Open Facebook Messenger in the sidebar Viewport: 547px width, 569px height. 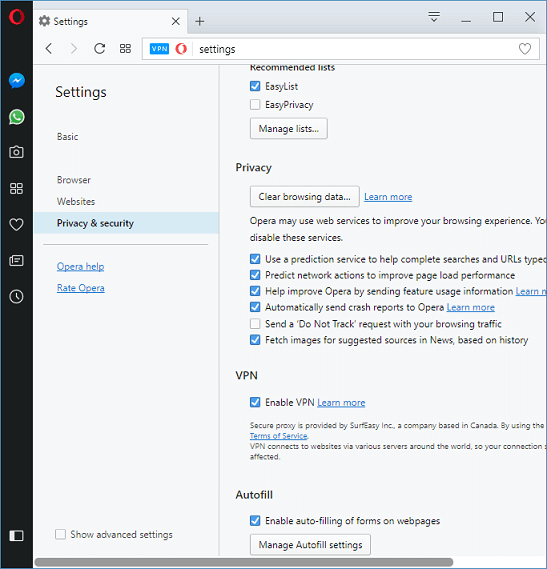[17, 81]
